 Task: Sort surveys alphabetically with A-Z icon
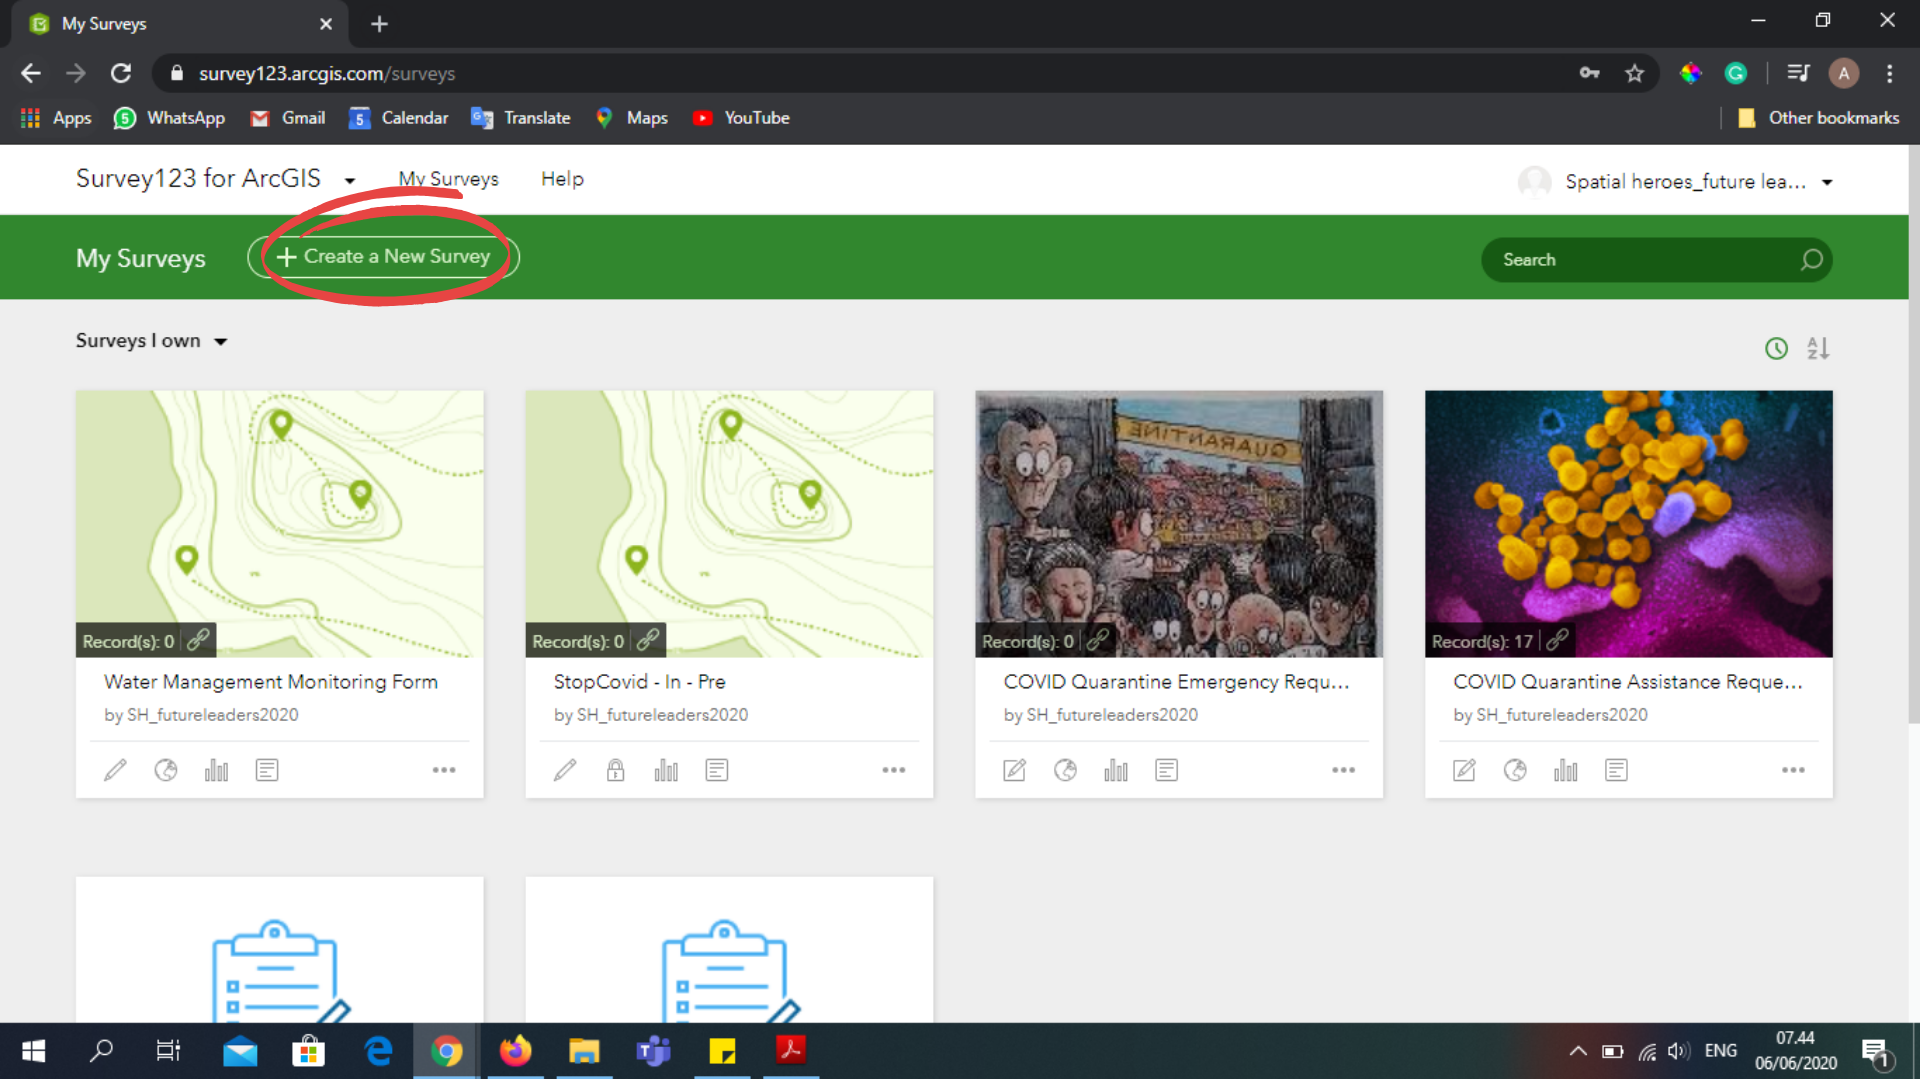tap(1818, 349)
